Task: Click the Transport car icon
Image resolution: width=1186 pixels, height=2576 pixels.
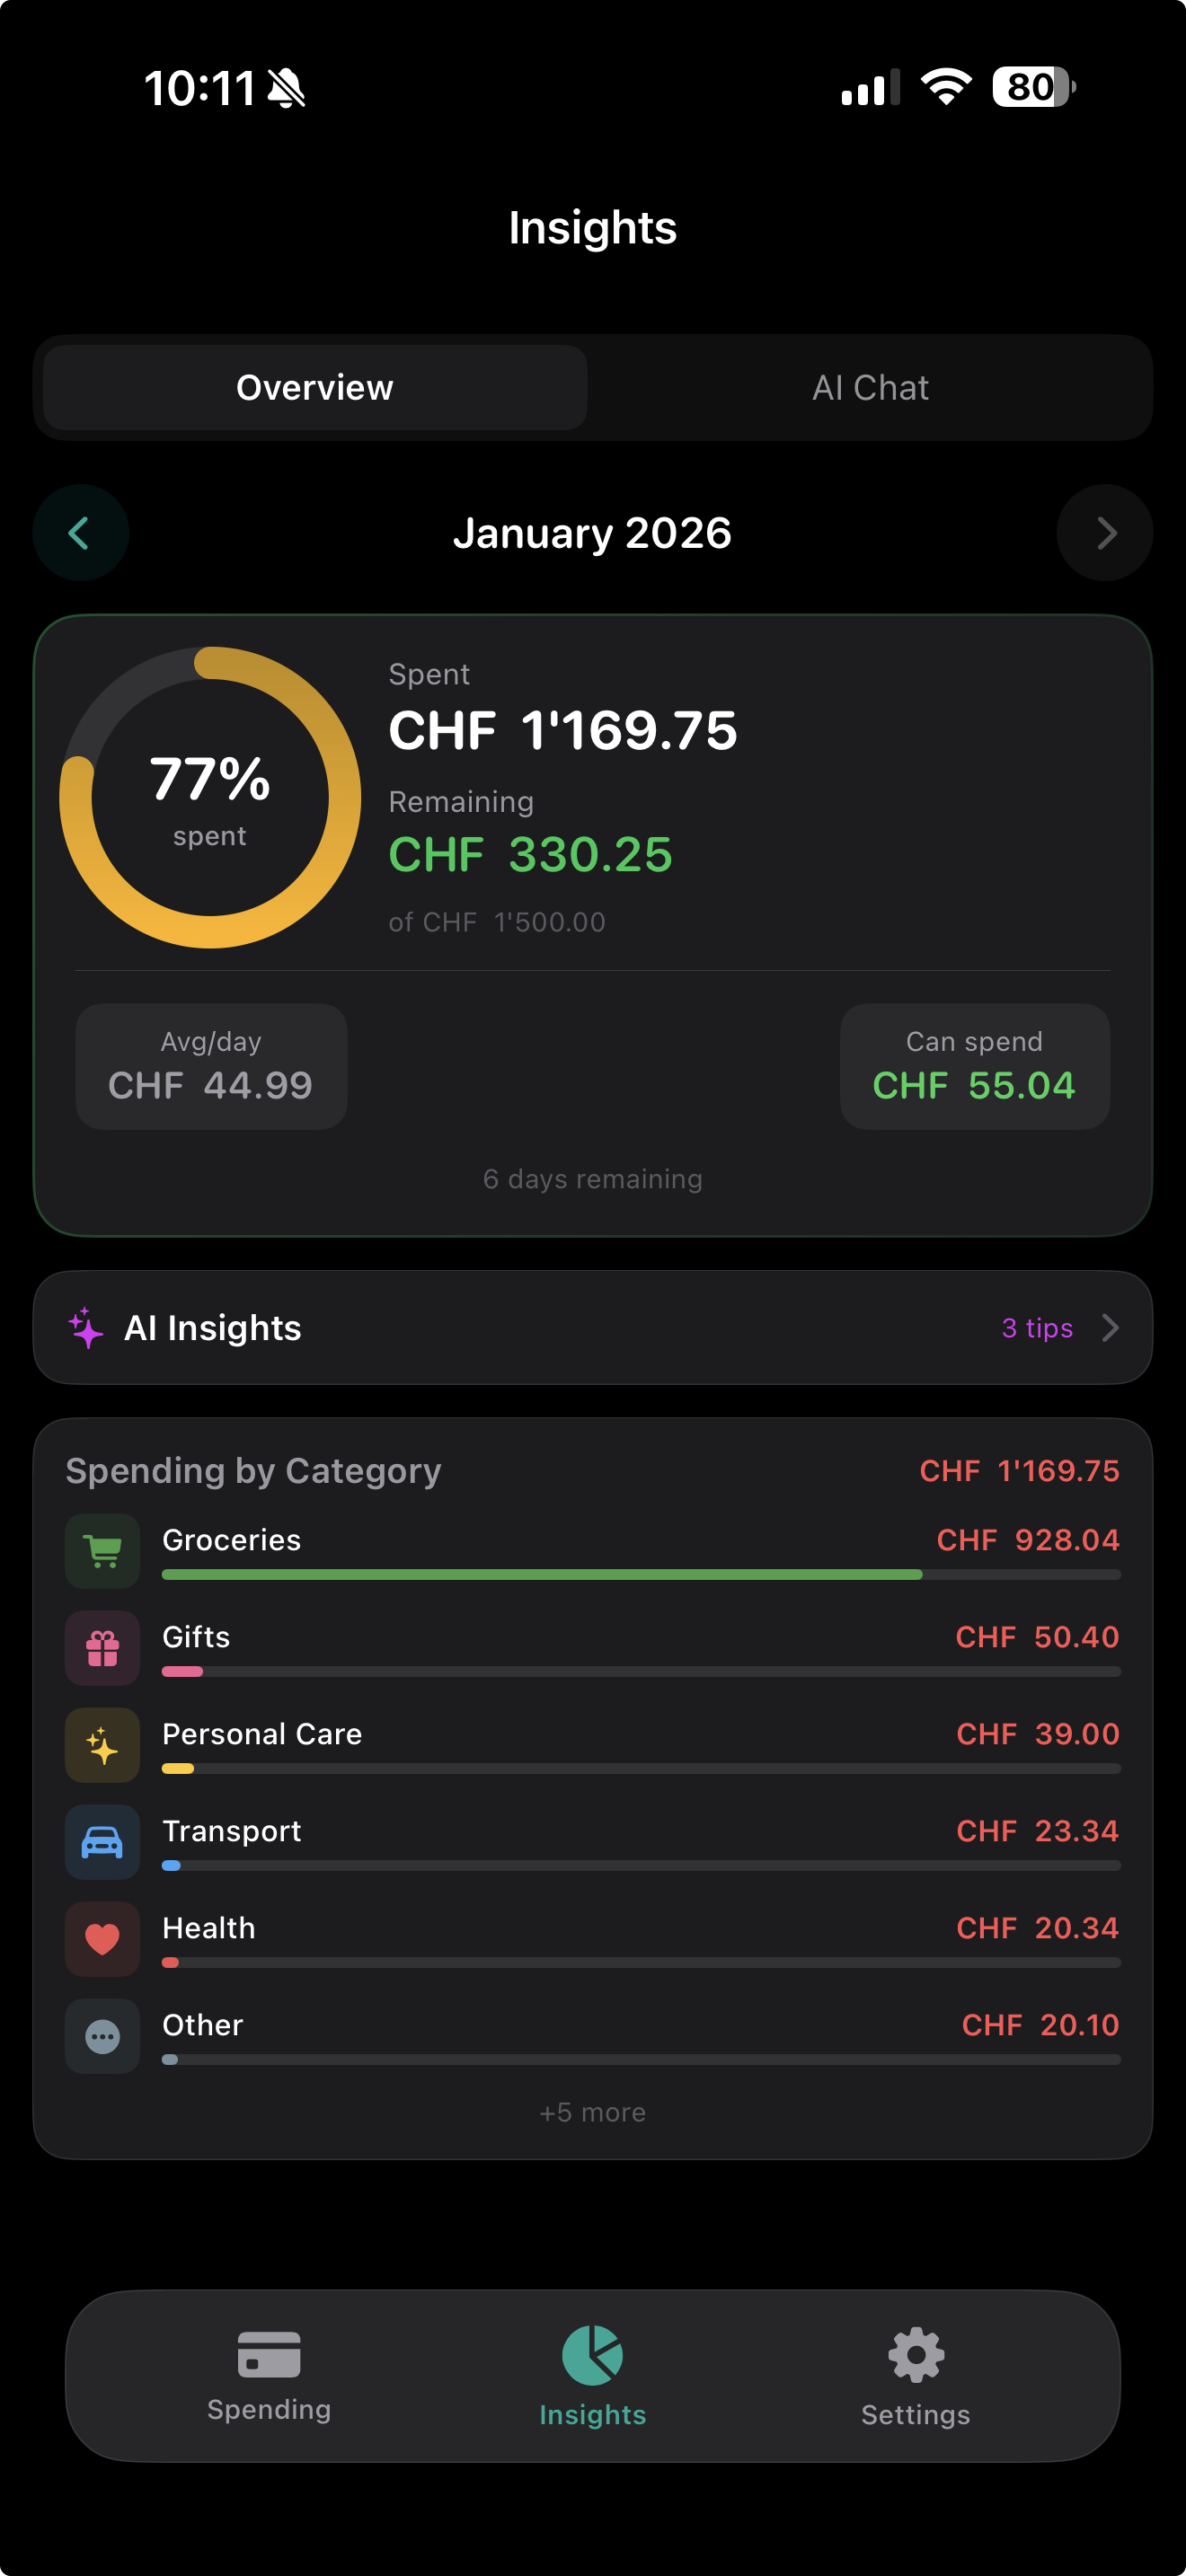Action: pos(101,1841)
